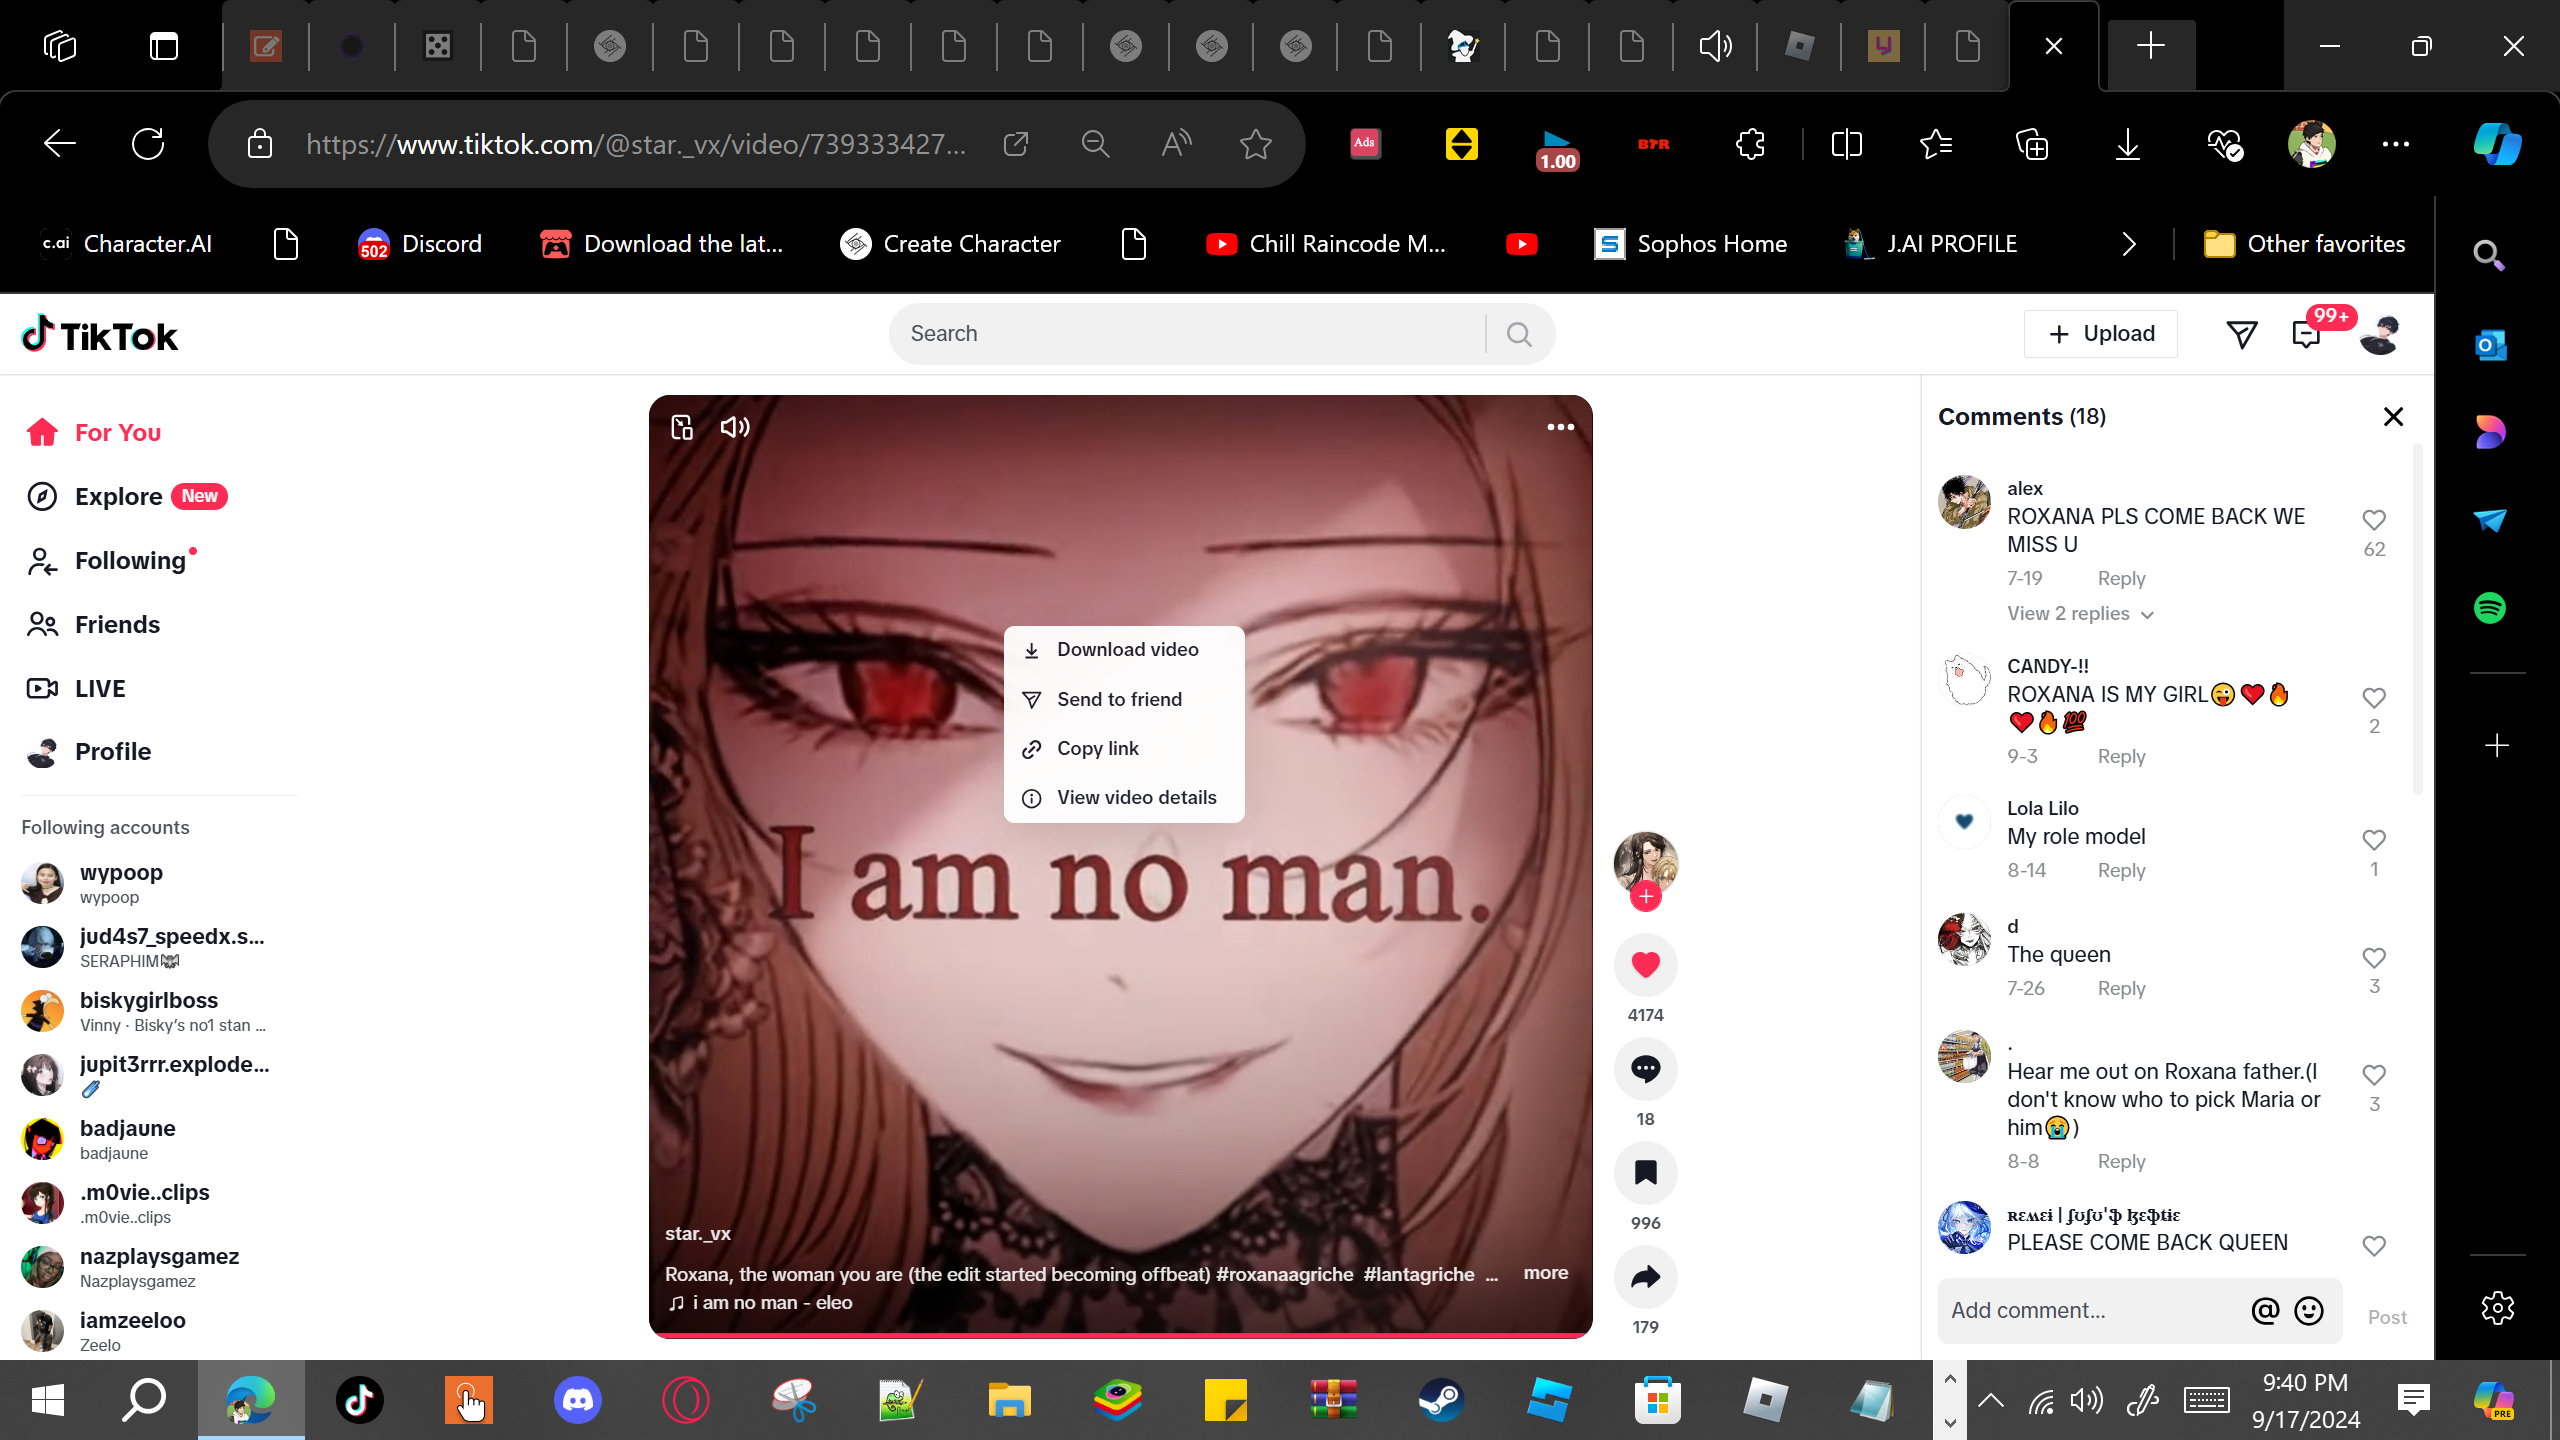
Task: Unlike the video using red heart
Action: 1645,964
